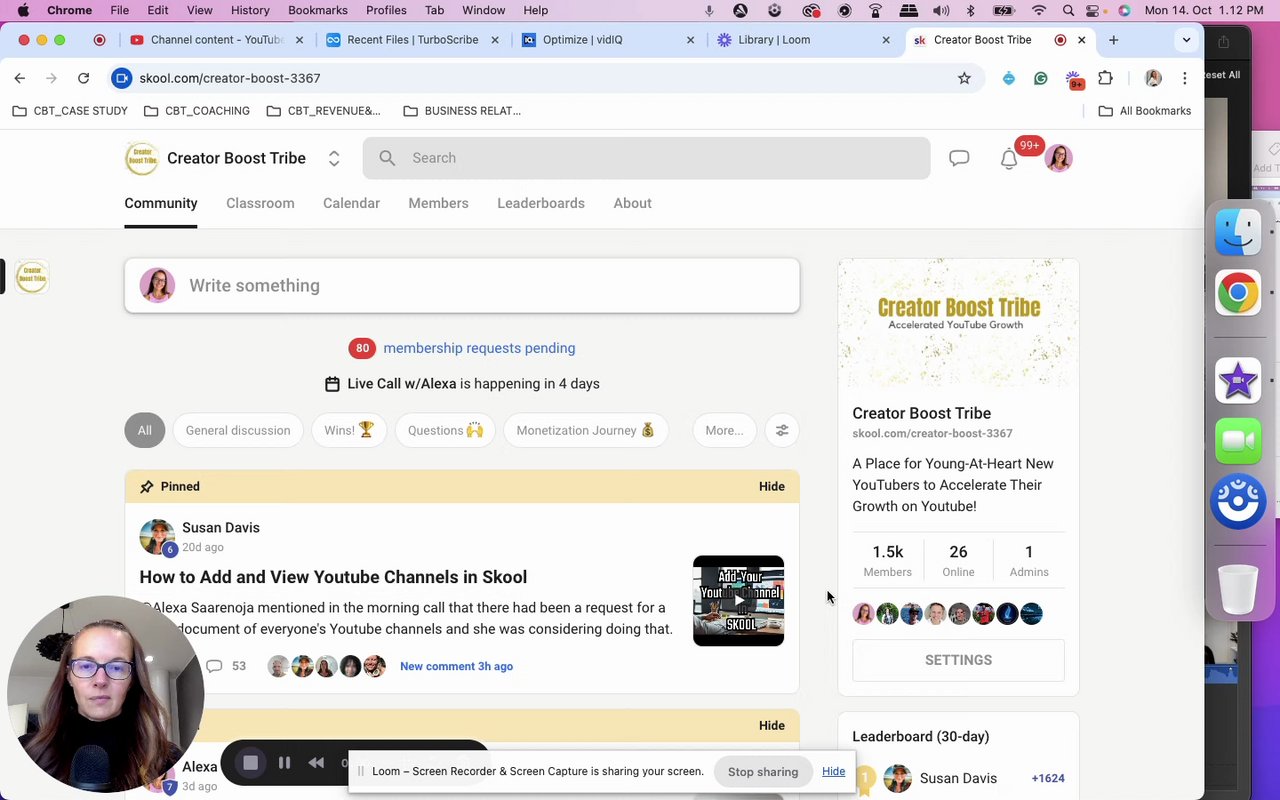Image resolution: width=1280 pixels, height=800 pixels.
Task: Open New comment 3h ago link
Action: (456, 666)
